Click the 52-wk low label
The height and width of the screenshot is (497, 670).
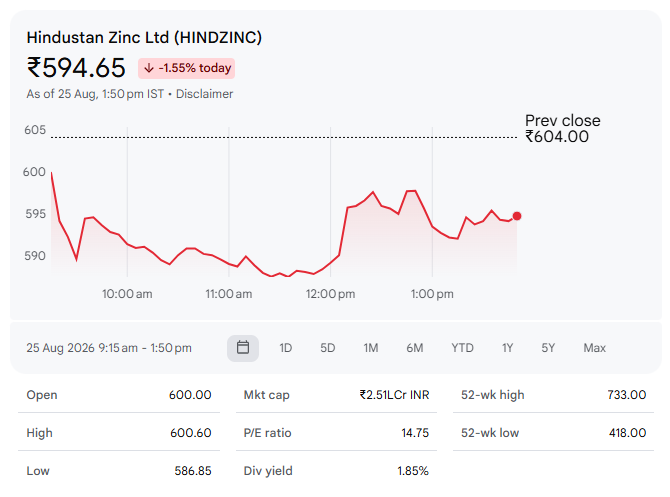point(490,433)
